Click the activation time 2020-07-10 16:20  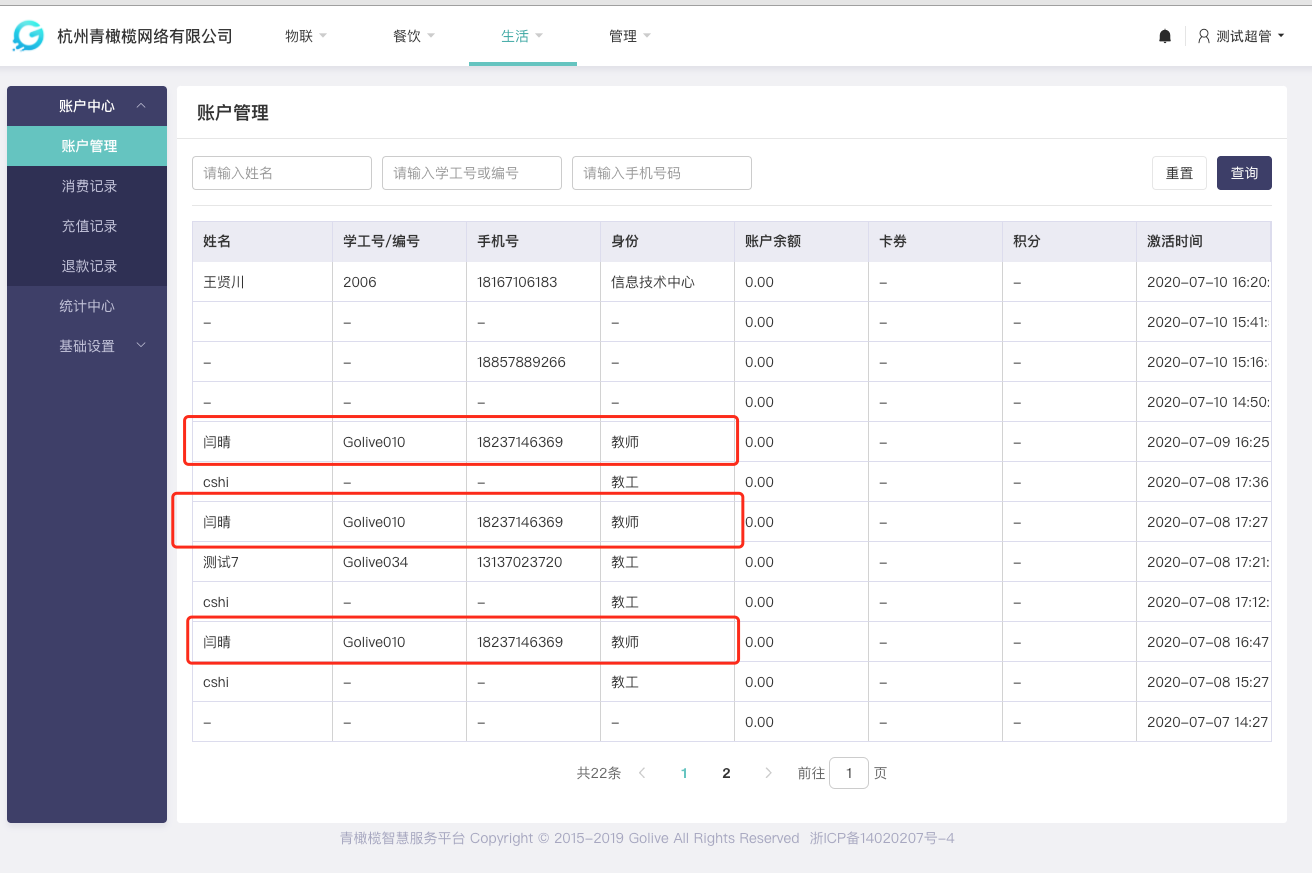(x=1208, y=282)
